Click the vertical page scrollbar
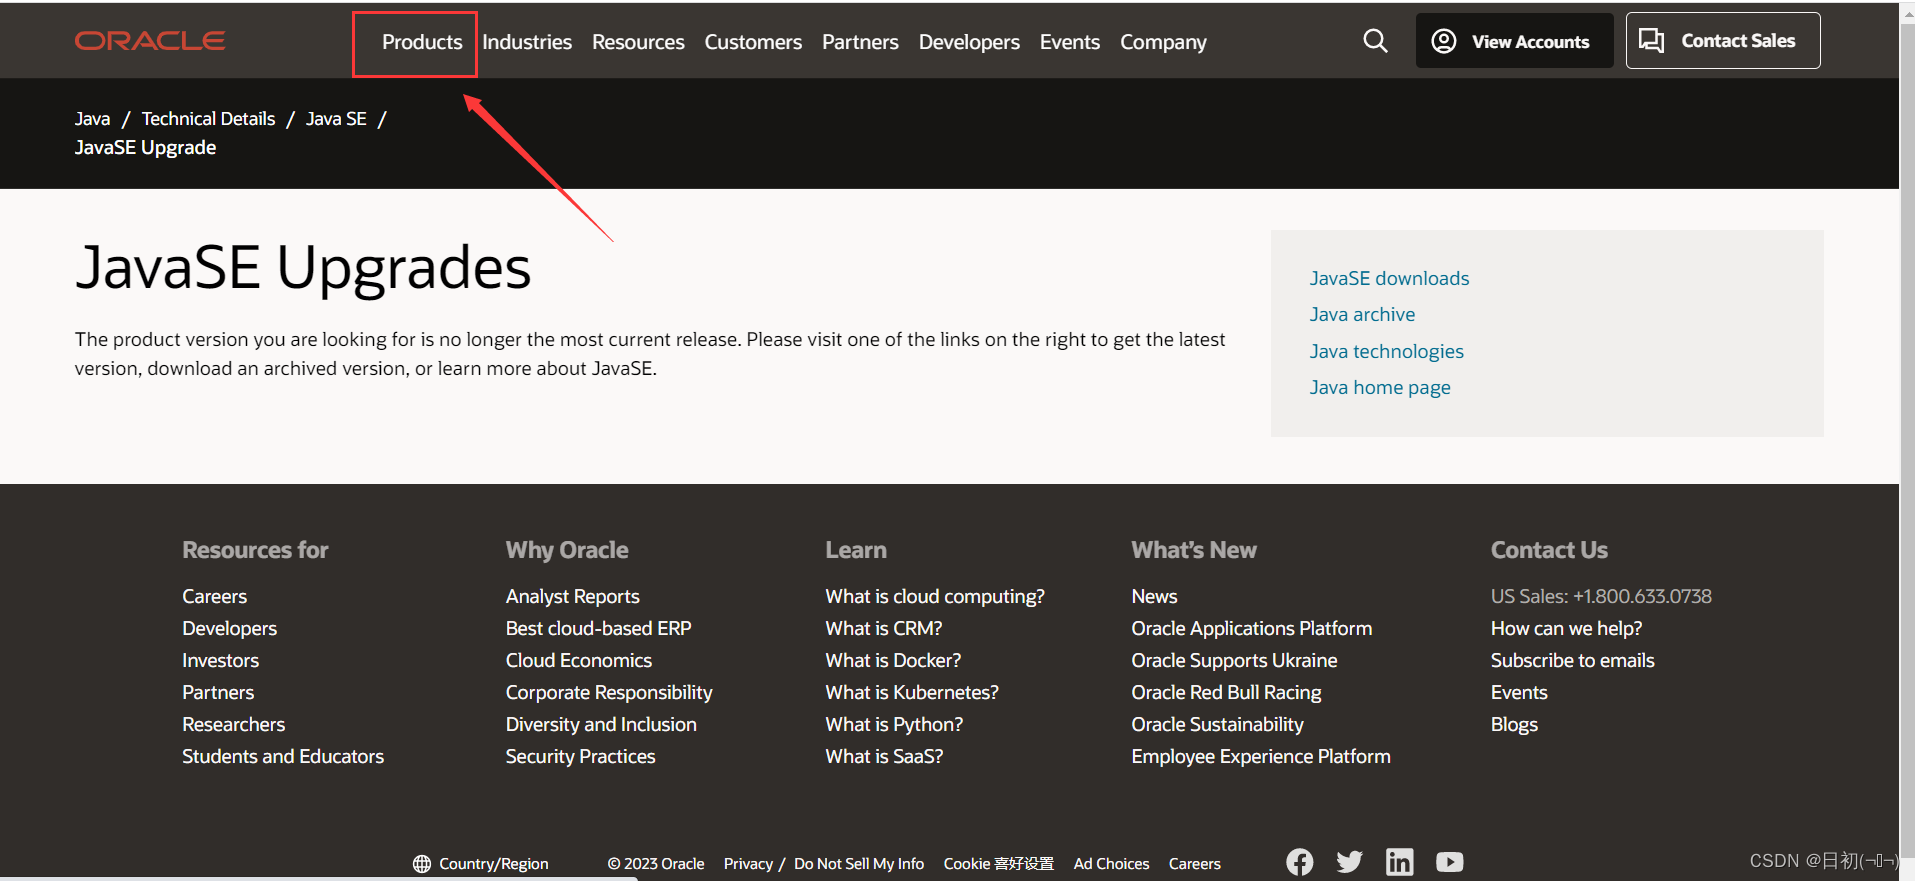Viewport: 1915px width, 881px height. 1907,440
